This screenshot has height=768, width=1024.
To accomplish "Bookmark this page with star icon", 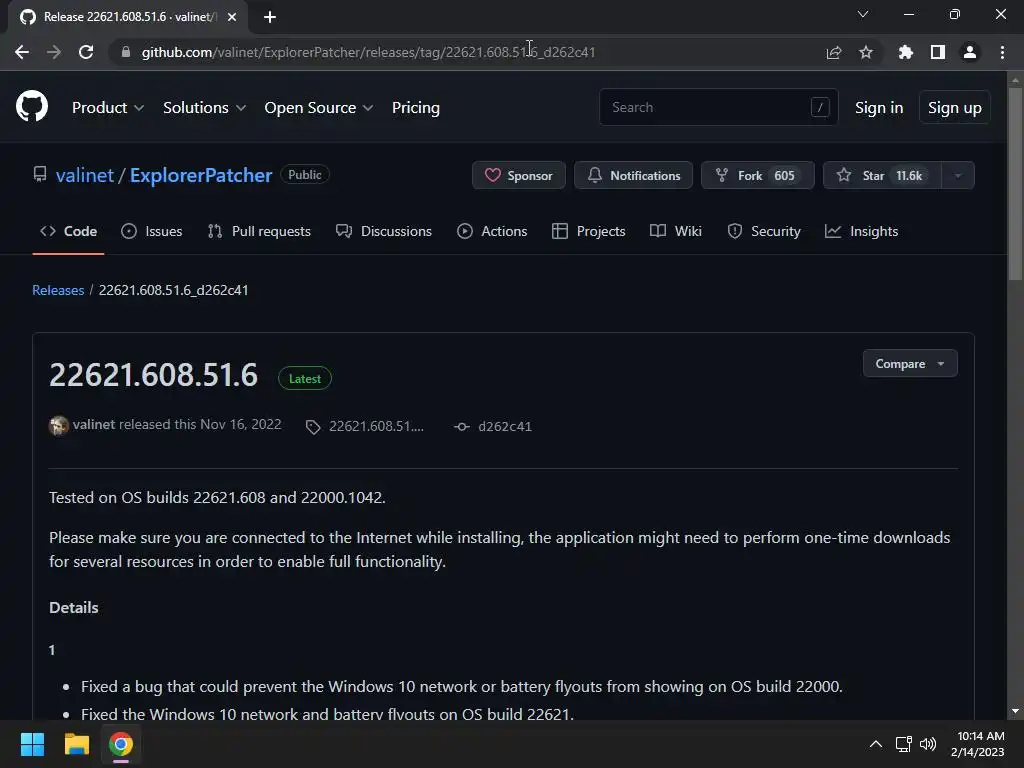I will tap(866, 52).
